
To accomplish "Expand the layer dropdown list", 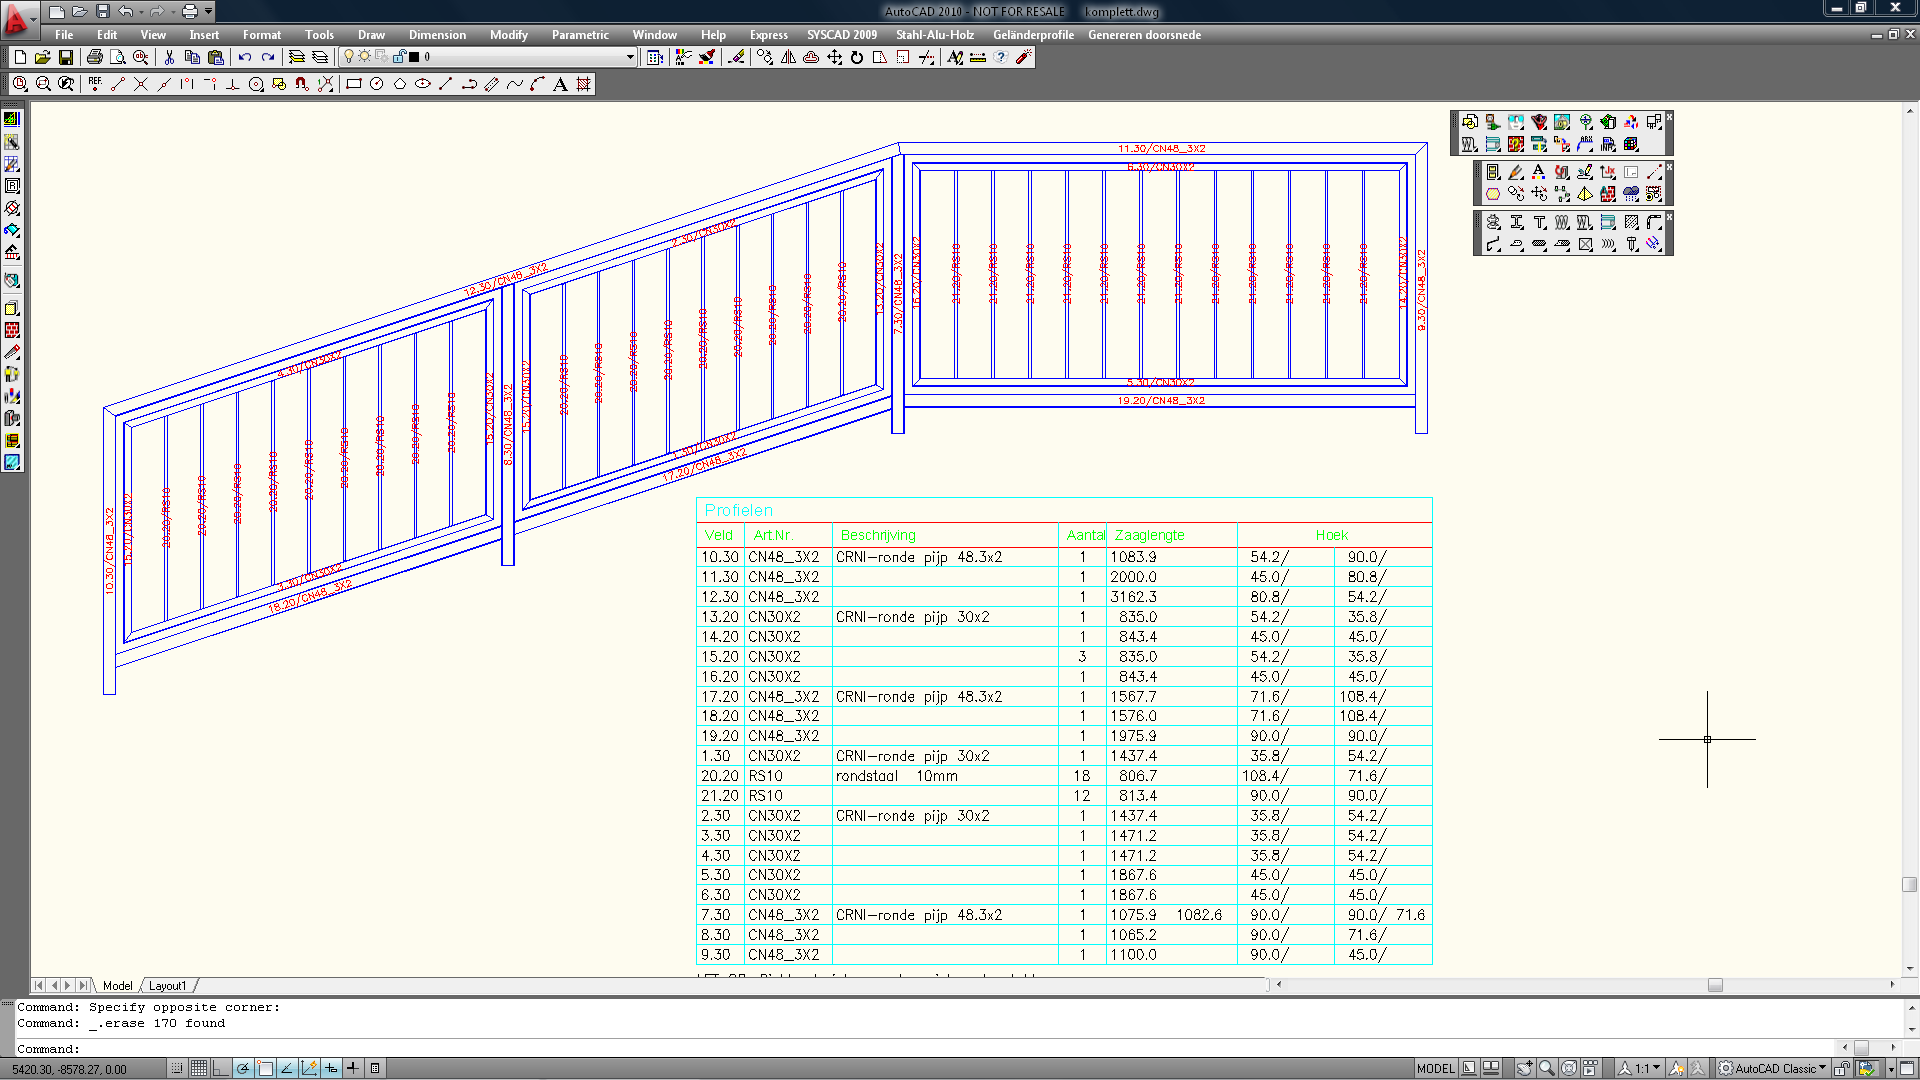I will coord(630,57).
